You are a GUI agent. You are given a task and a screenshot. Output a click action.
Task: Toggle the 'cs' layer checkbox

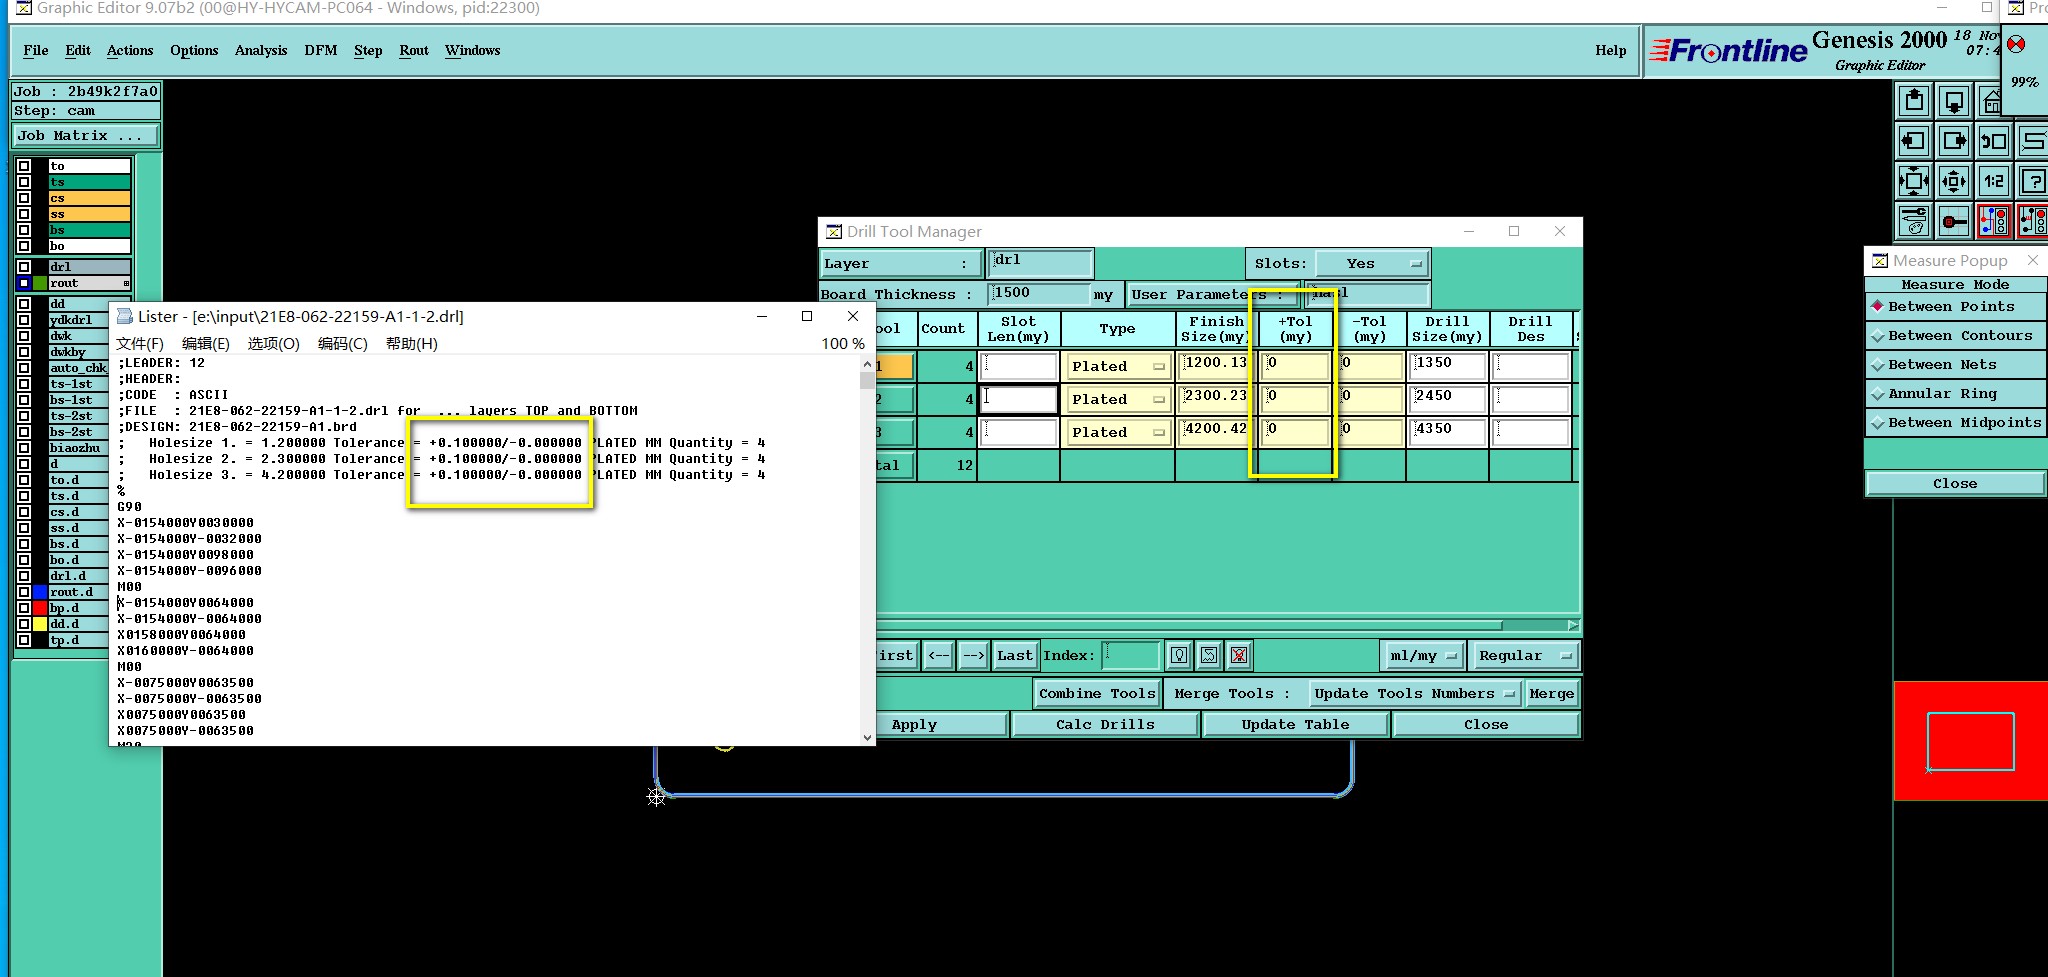coord(24,198)
